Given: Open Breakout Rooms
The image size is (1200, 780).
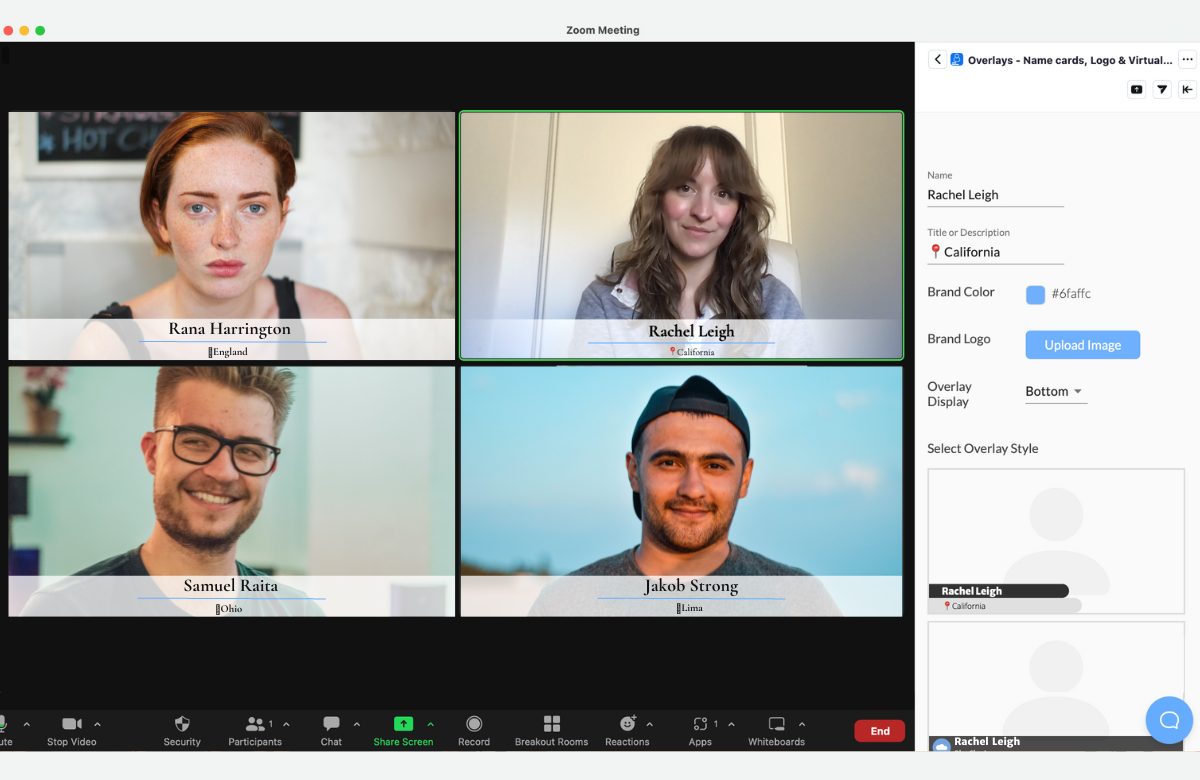Looking at the screenshot, I should click(551, 724).
